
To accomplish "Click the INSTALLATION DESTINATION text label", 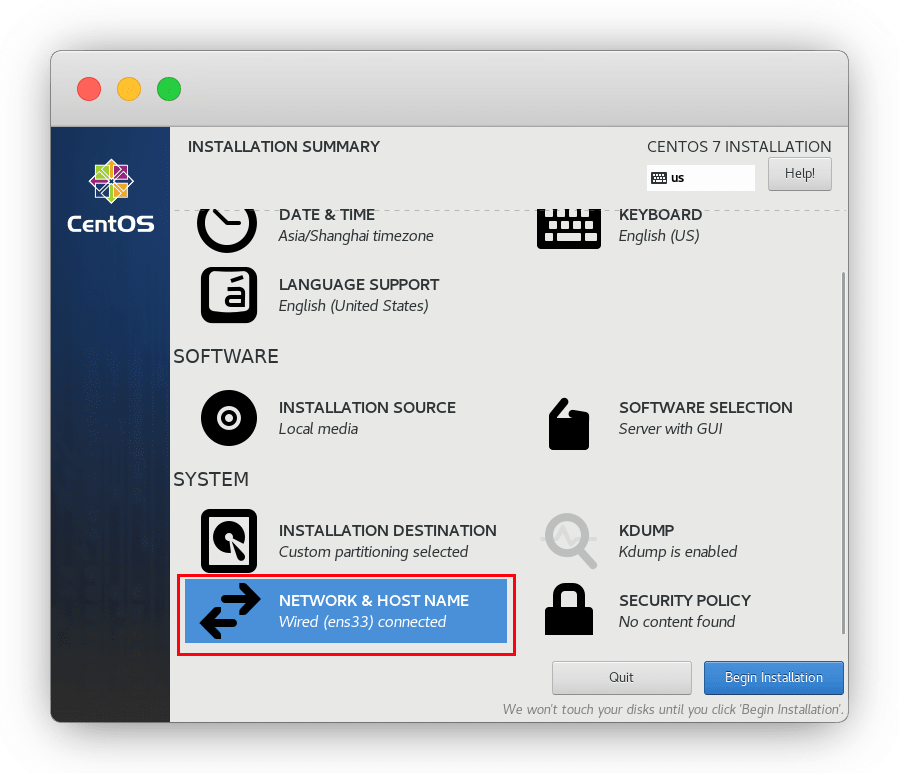I will pyautogui.click(x=387, y=531).
